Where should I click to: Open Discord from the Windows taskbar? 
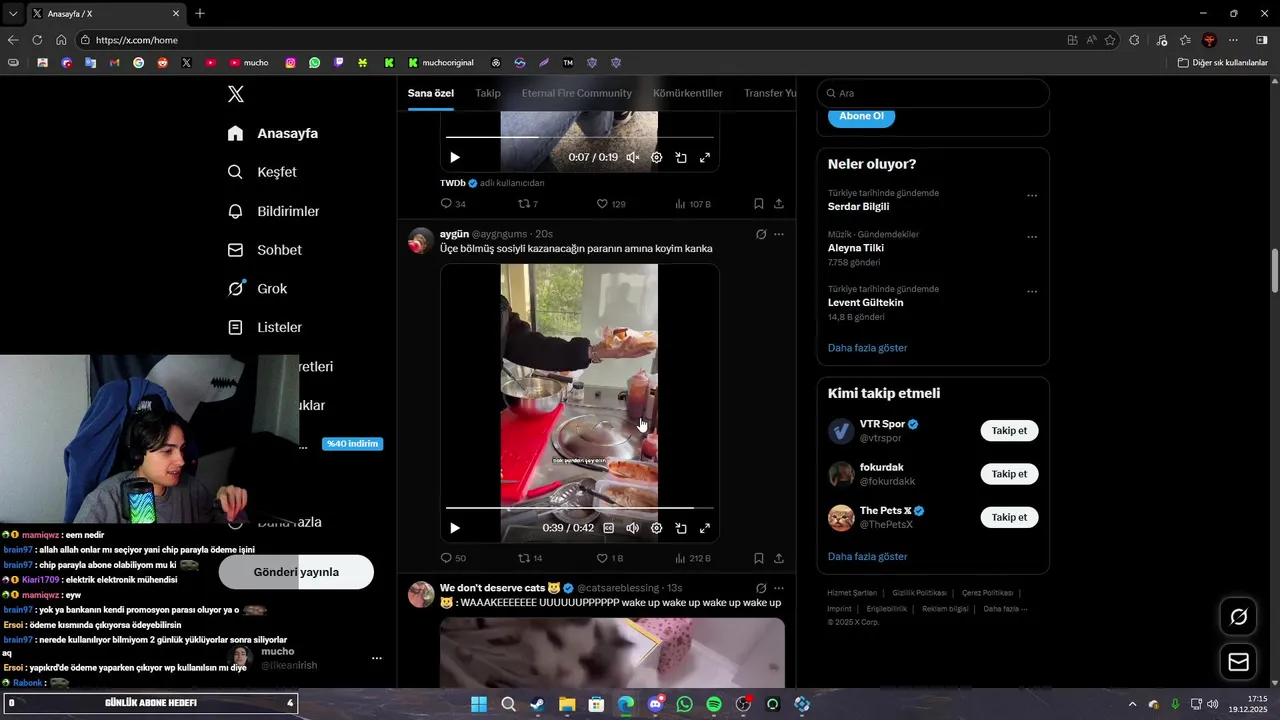pyautogui.click(x=655, y=704)
